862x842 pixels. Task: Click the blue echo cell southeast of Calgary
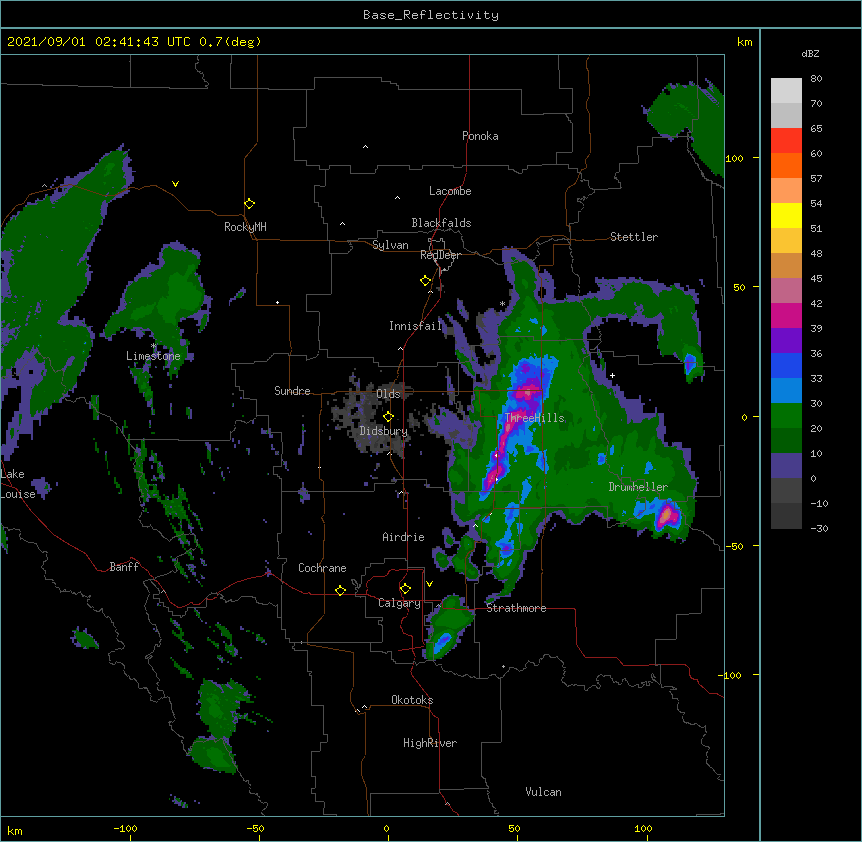(x=443, y=641)
